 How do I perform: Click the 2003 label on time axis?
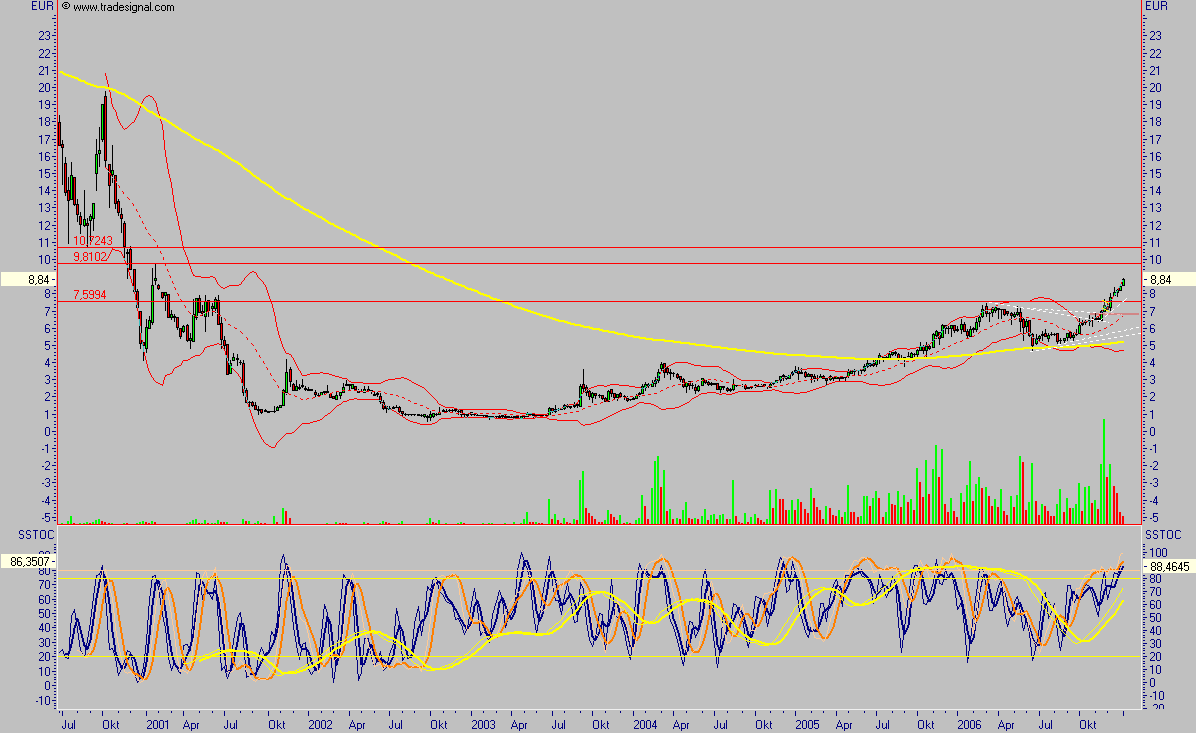point(483,722)
